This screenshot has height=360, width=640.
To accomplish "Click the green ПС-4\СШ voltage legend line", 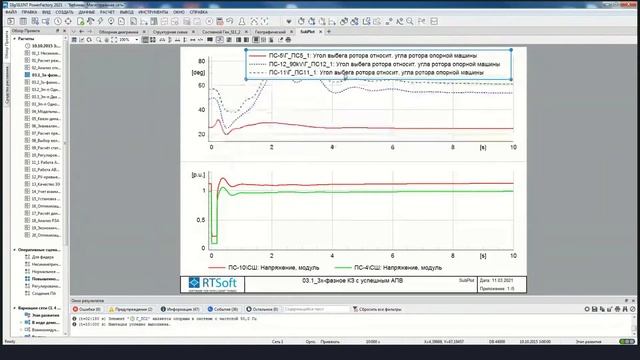I will 343,268.
